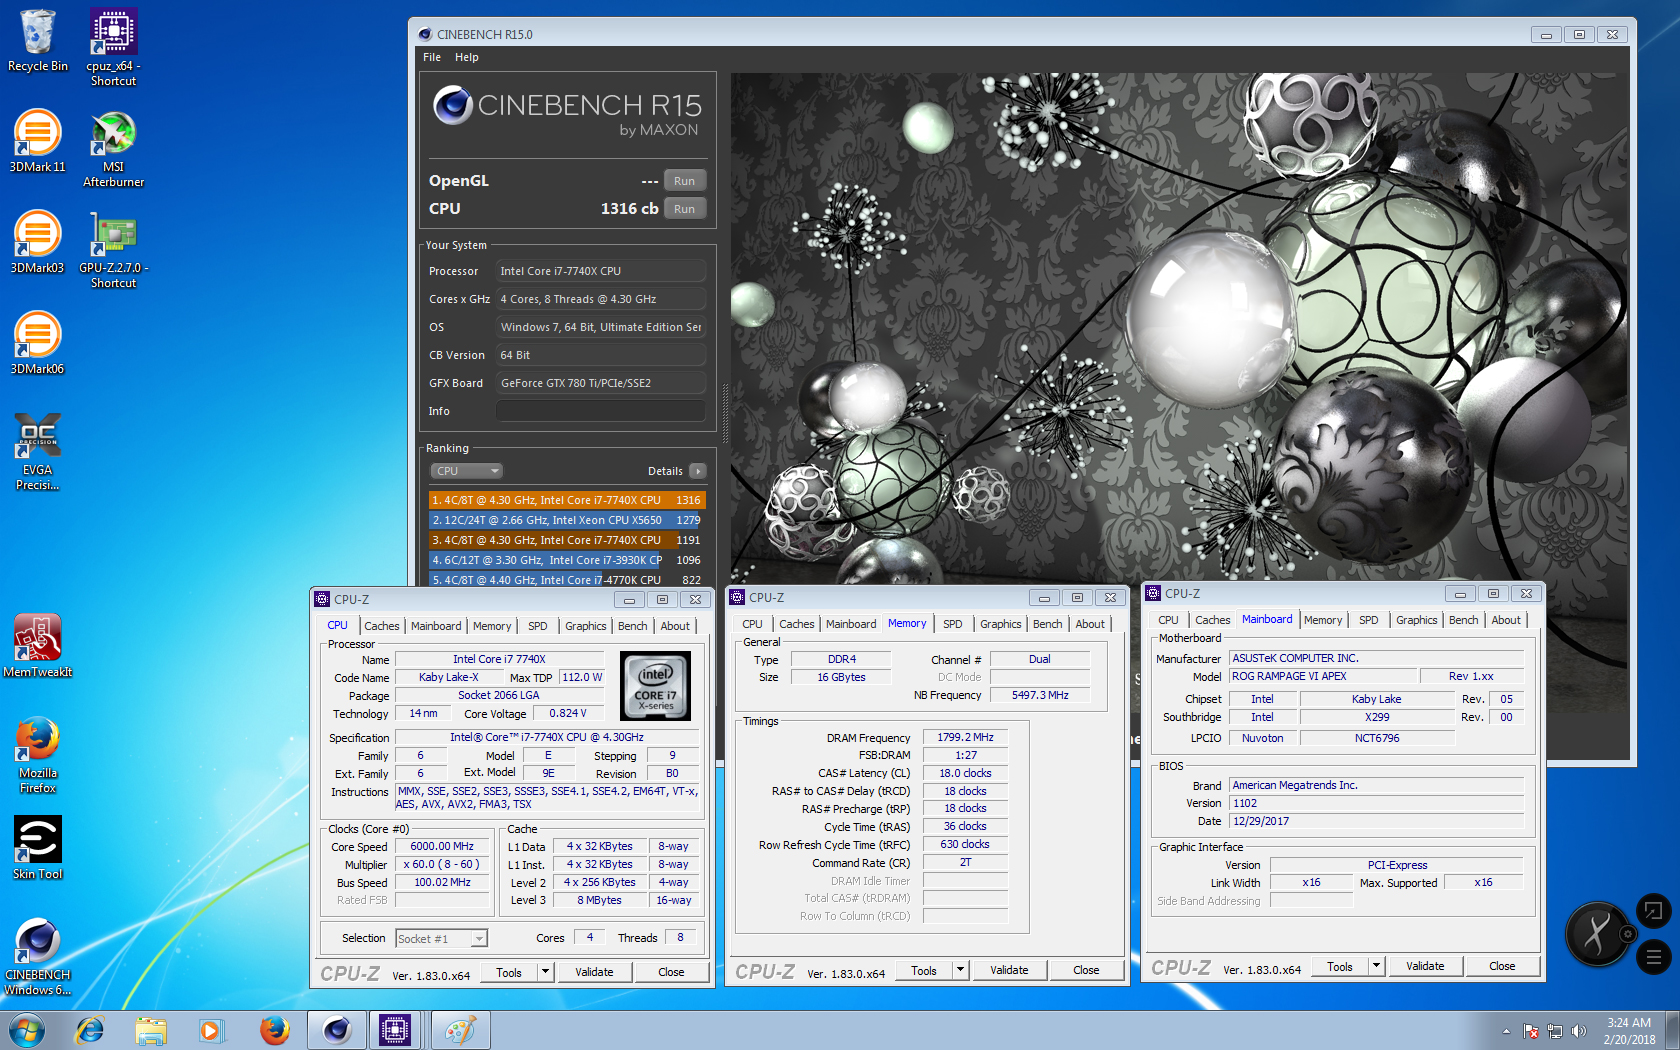Open Tools dropdown arrow in Memory tab window
The width and height of the screenshot is (1680, 1050).
coord(960,970)
